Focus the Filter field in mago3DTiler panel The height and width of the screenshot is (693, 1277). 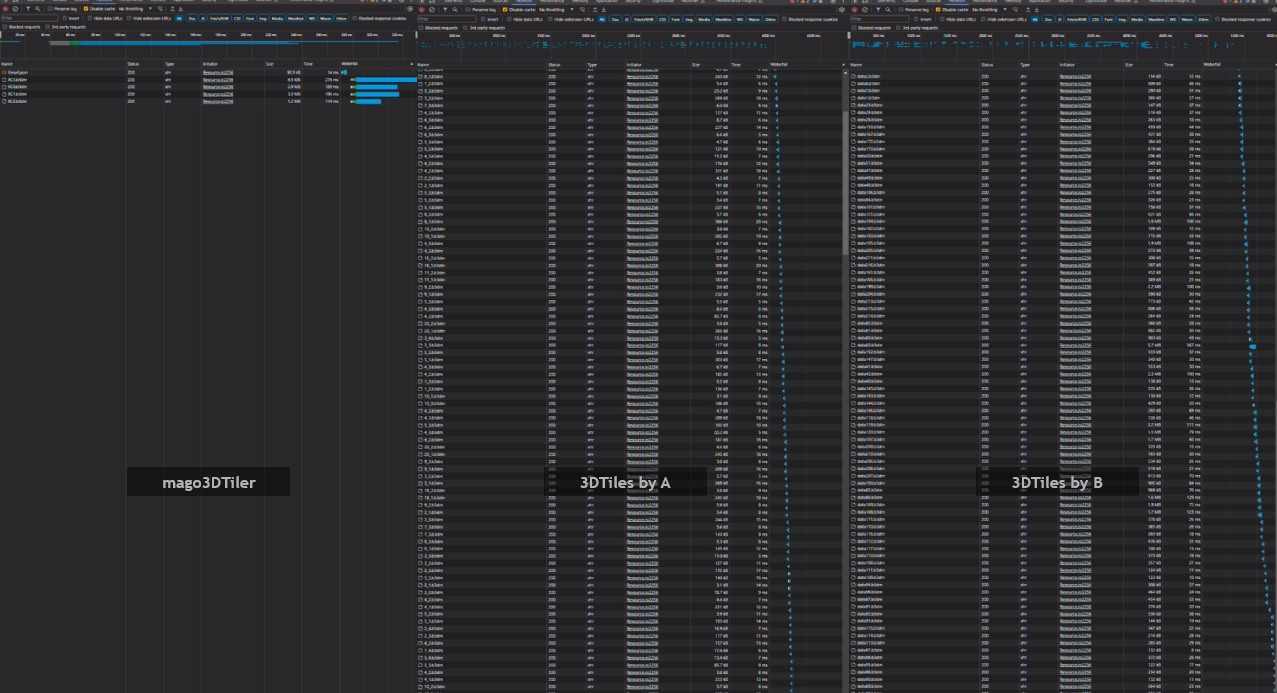[x=30, y=18]
